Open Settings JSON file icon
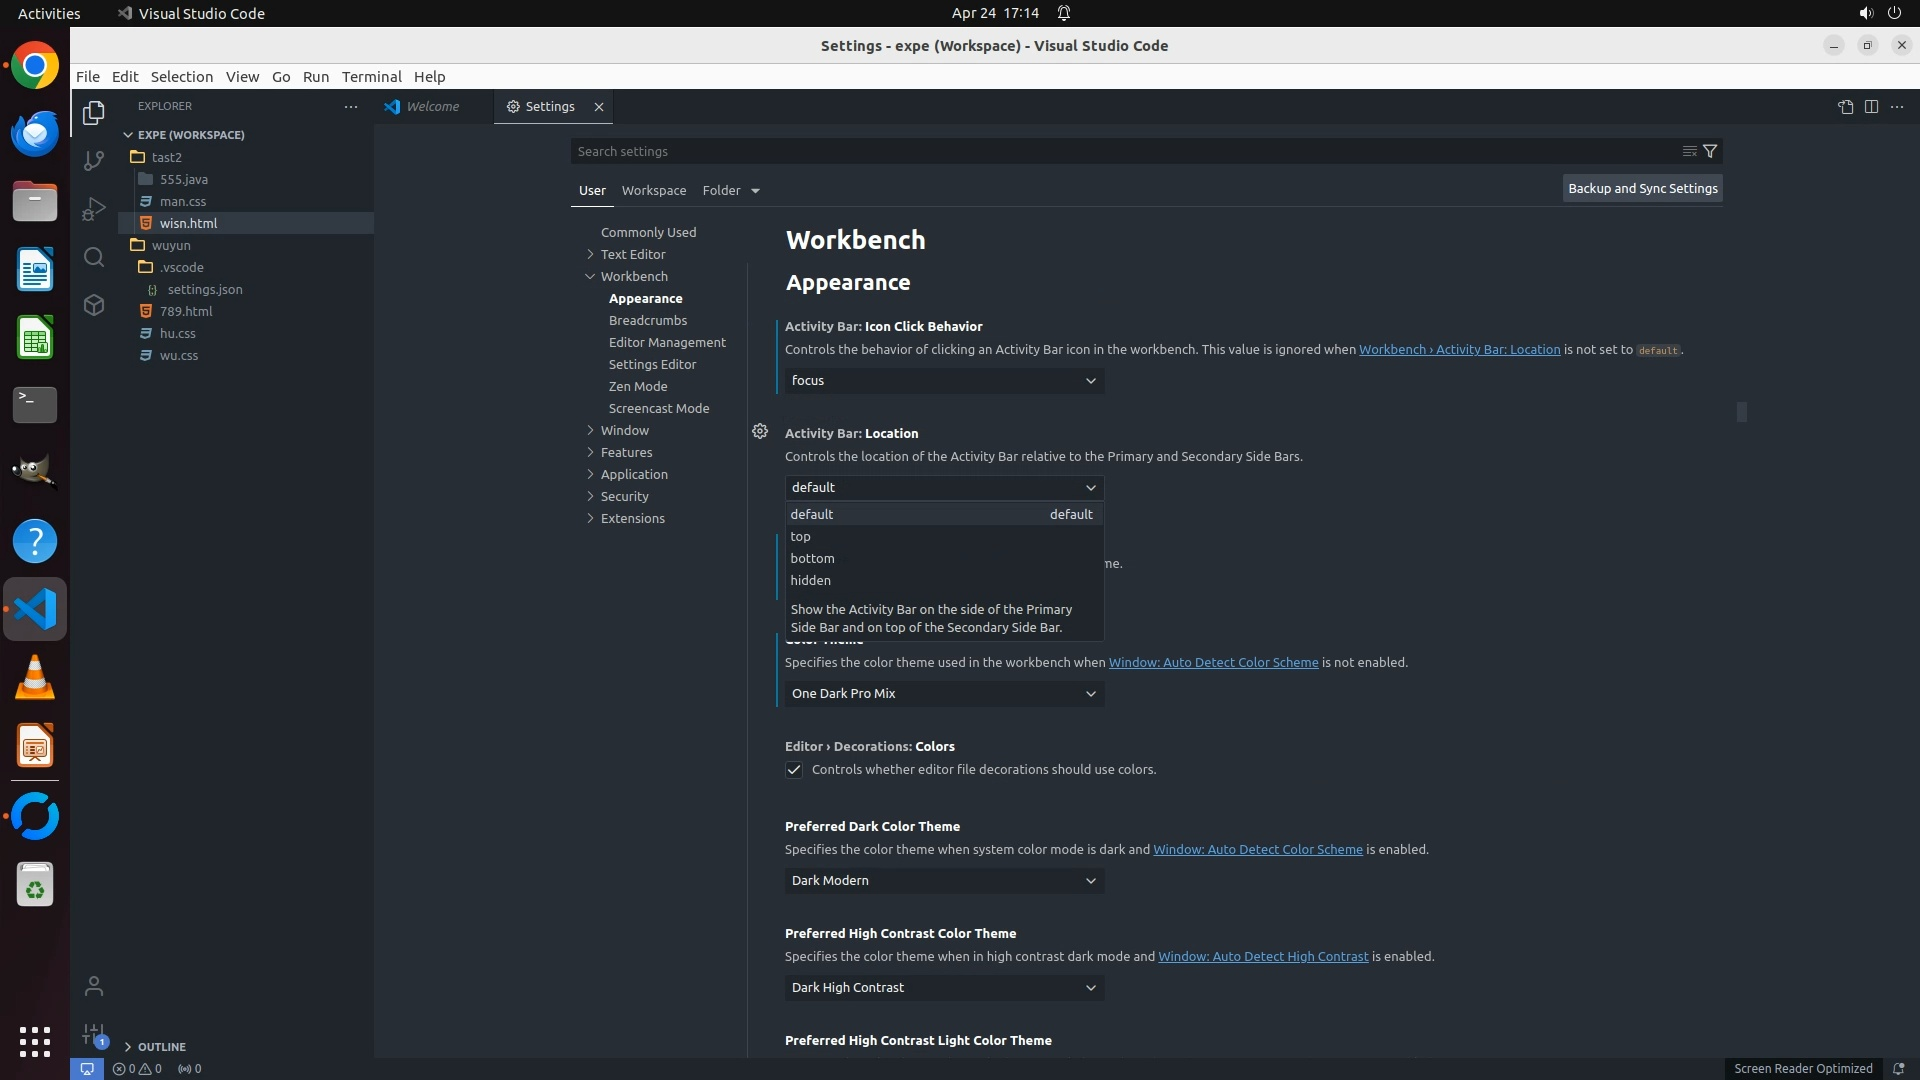Viewport: 1920px width, 1080px height. [1845, 107]
